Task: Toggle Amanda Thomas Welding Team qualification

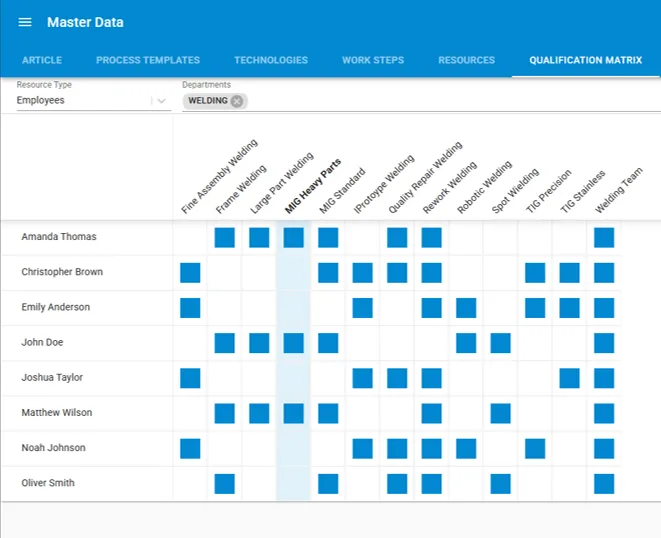Action: [x=604, y=237]
